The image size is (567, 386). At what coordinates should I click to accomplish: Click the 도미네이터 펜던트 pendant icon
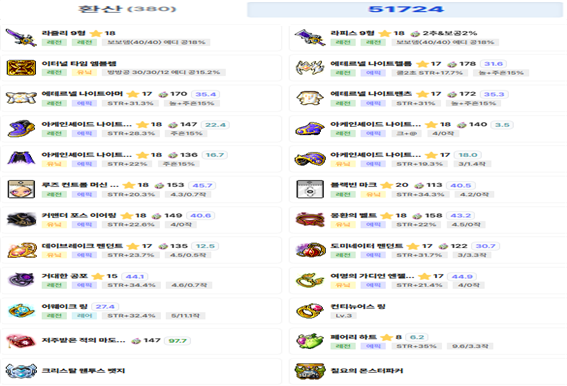click(x=310, y=250)
